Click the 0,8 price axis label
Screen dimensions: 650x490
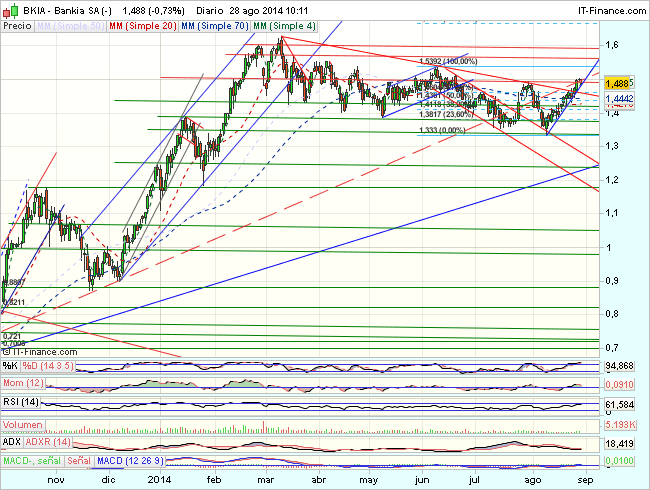pyautogui.click(x=612, y=314)
